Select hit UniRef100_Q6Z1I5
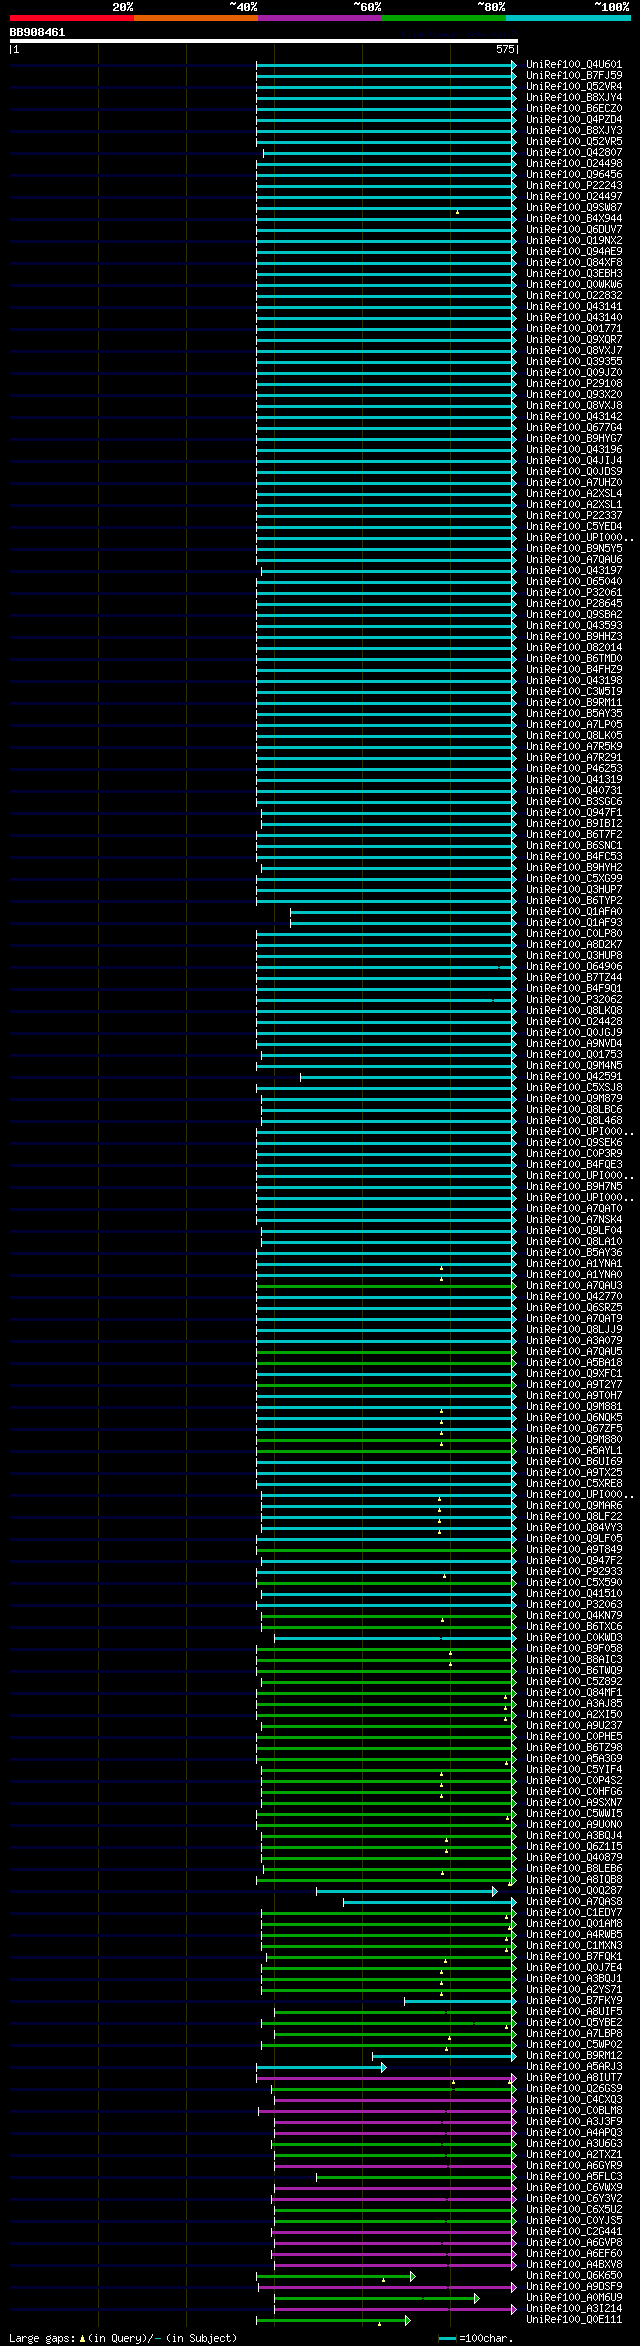Screen dimensions: 640x2346 coord(574,1847)
